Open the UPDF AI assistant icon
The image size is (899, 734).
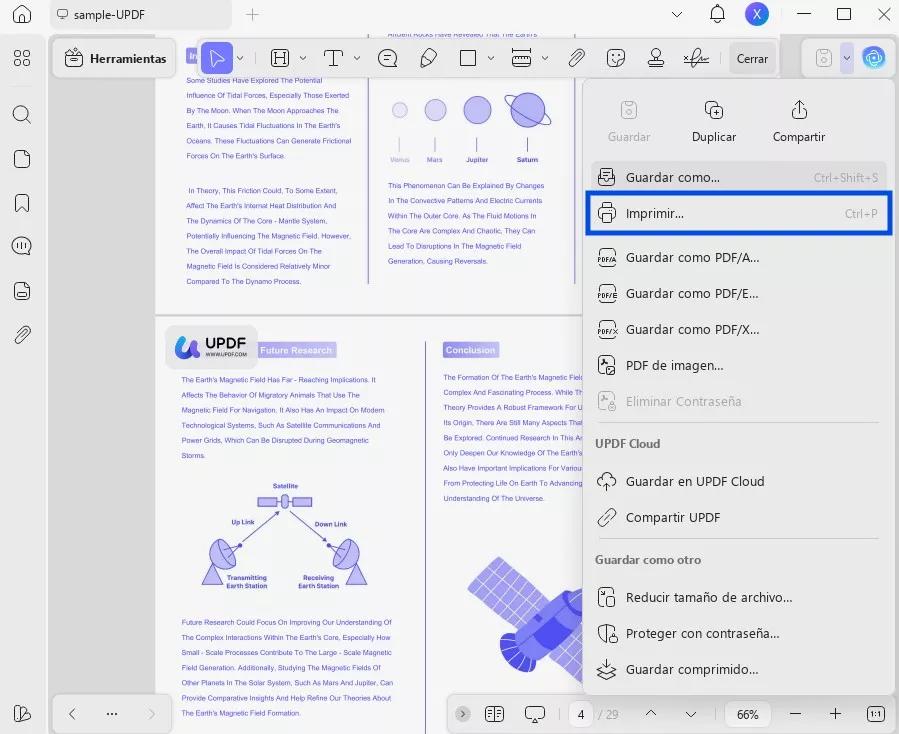(x=873, y=58)
